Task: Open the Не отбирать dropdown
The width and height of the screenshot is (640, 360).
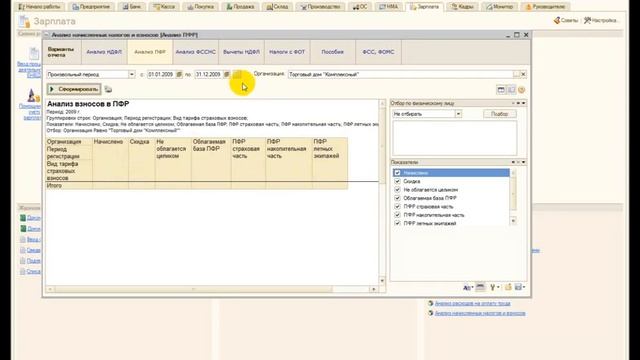Action: (x=458, y=114)
